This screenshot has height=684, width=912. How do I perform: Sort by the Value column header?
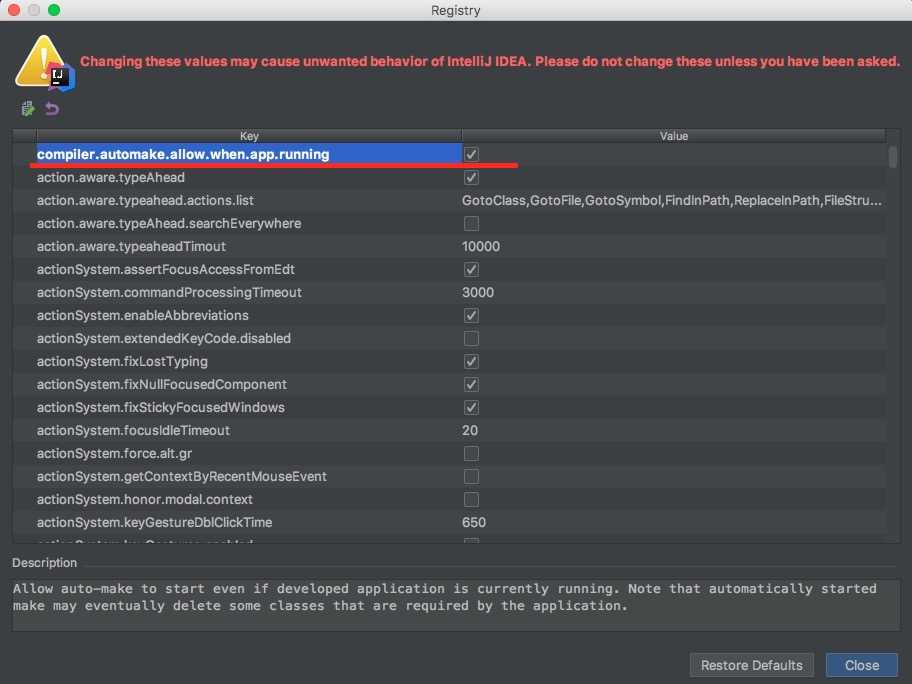click(674, 136)
